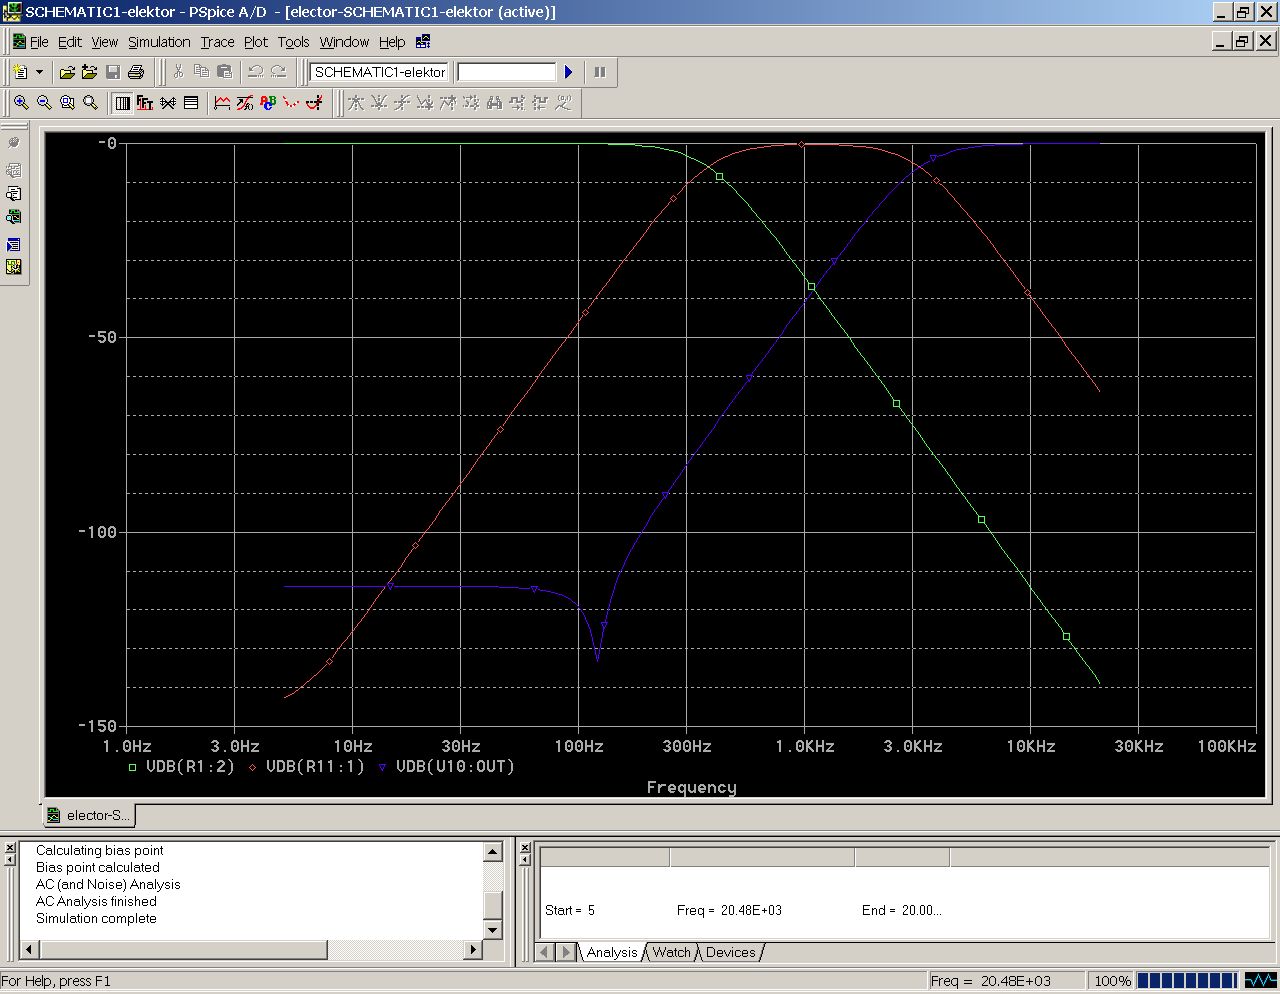Viewport: 1280px width, 994px height.
Task: Expand the New file dropdown arrow
Action: [x=40, y=72]
